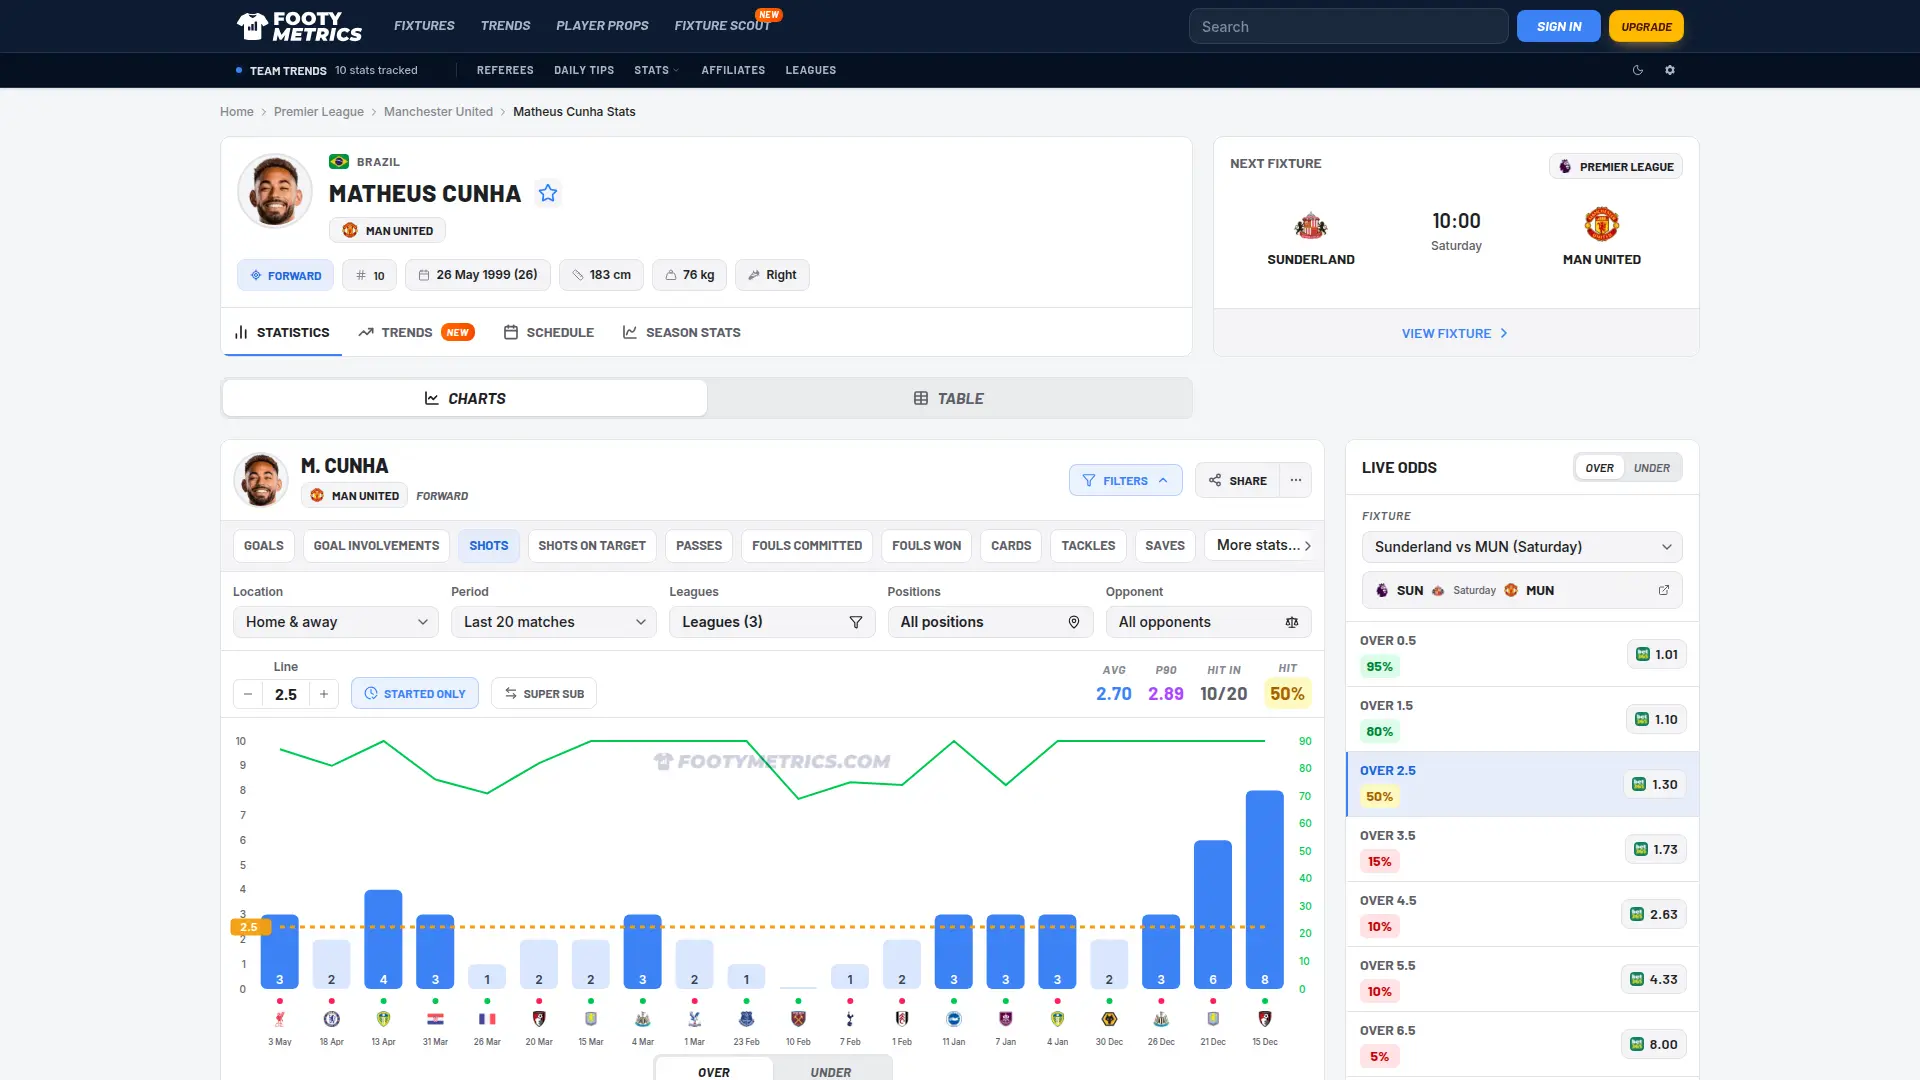Screen dimensions: 1920x1080
Task: Open Player Props in top navigation
Action: pyautogui.click(x=602, y=26)
